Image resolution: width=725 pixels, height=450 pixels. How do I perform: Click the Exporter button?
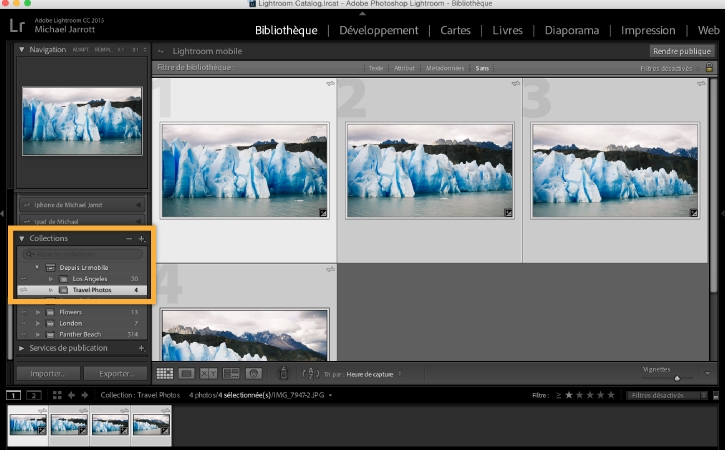pos(116,374)
